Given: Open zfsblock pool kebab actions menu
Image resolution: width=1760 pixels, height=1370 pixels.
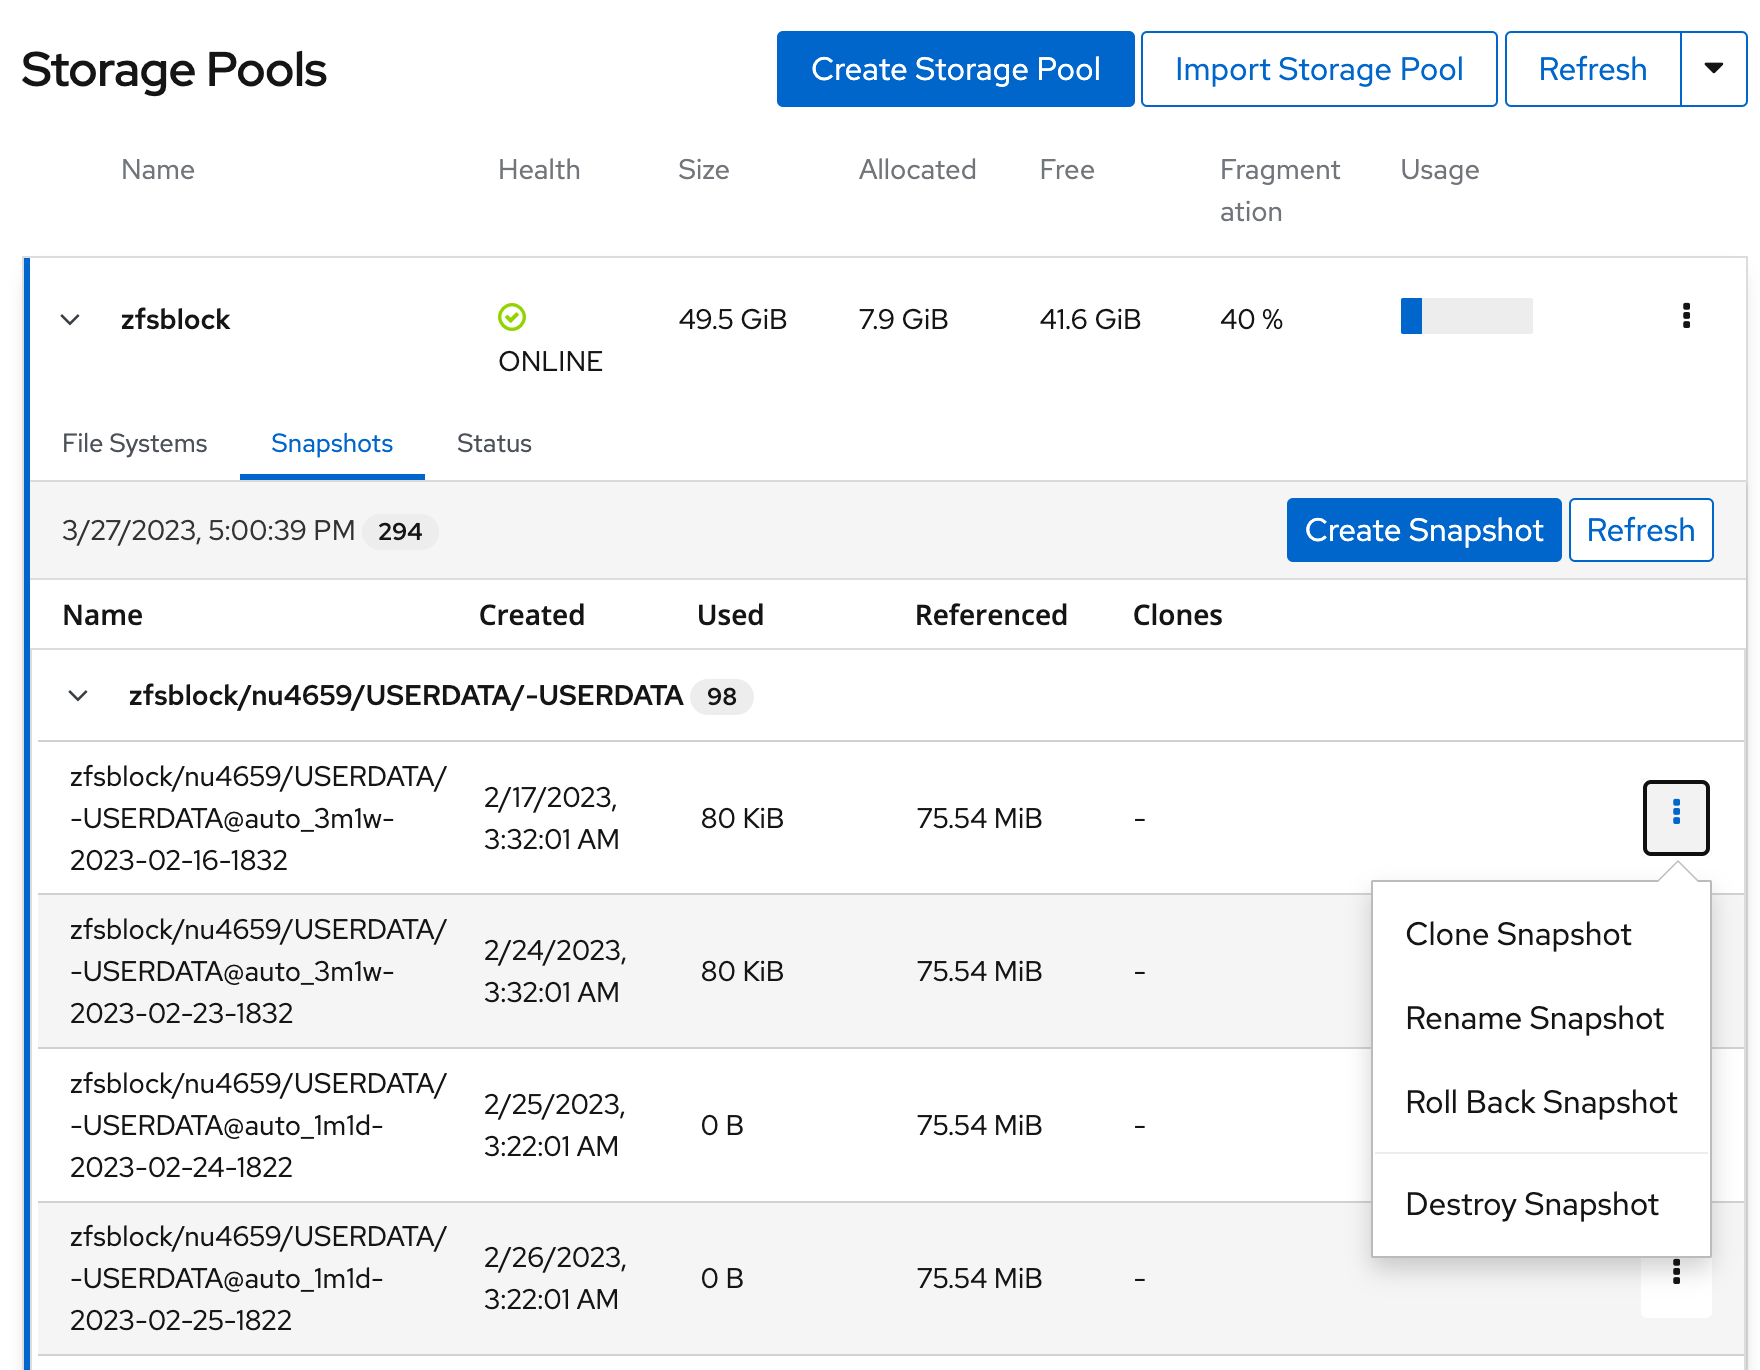Looking at the screenshot, I should coord(1686,316).
